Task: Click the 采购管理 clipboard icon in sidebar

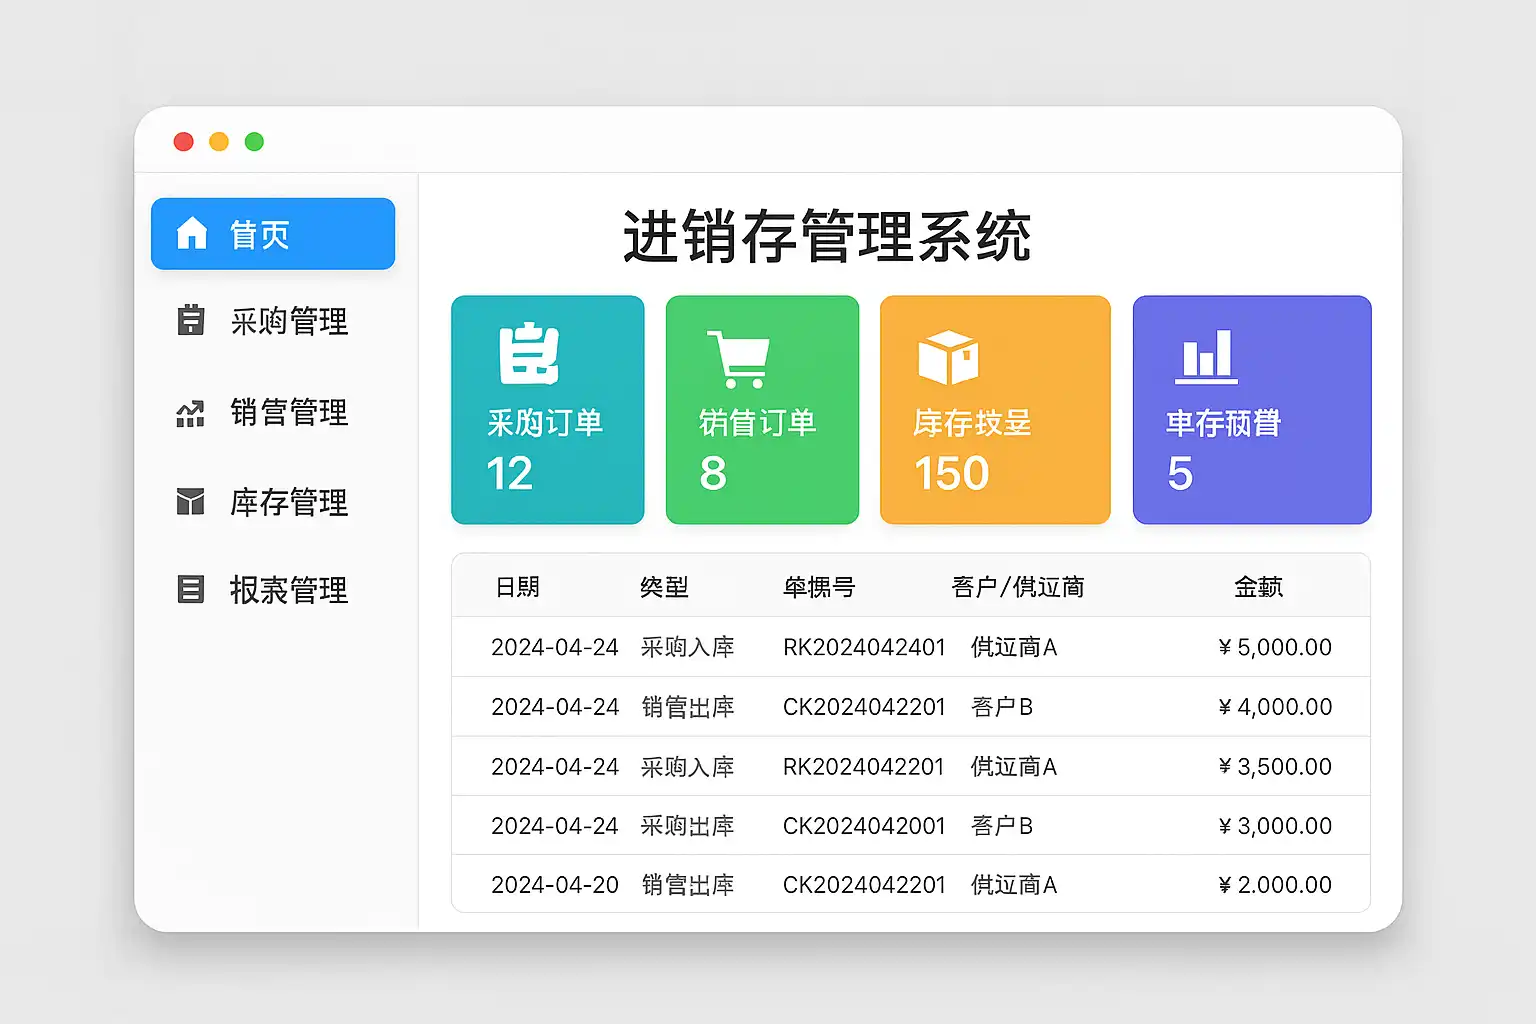Action: pos(190,320)
